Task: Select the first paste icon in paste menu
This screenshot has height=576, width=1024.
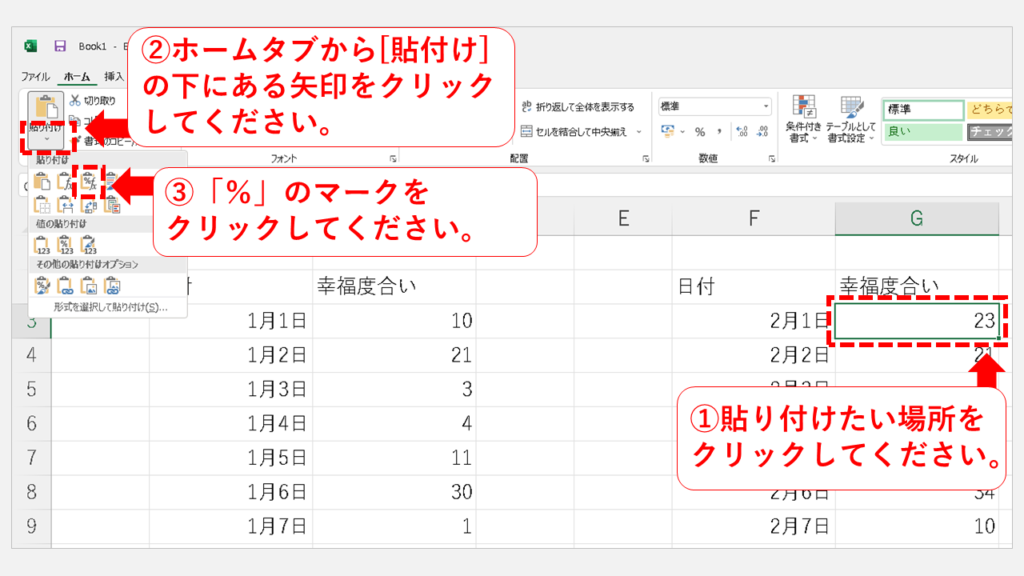Action: tap(42, 181)
